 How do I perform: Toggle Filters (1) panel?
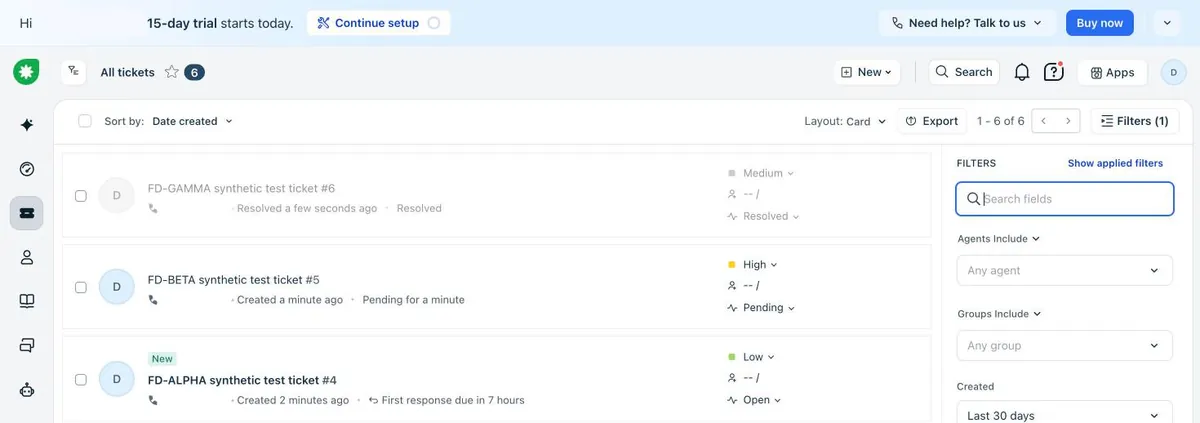click(x=1134, y=121)
